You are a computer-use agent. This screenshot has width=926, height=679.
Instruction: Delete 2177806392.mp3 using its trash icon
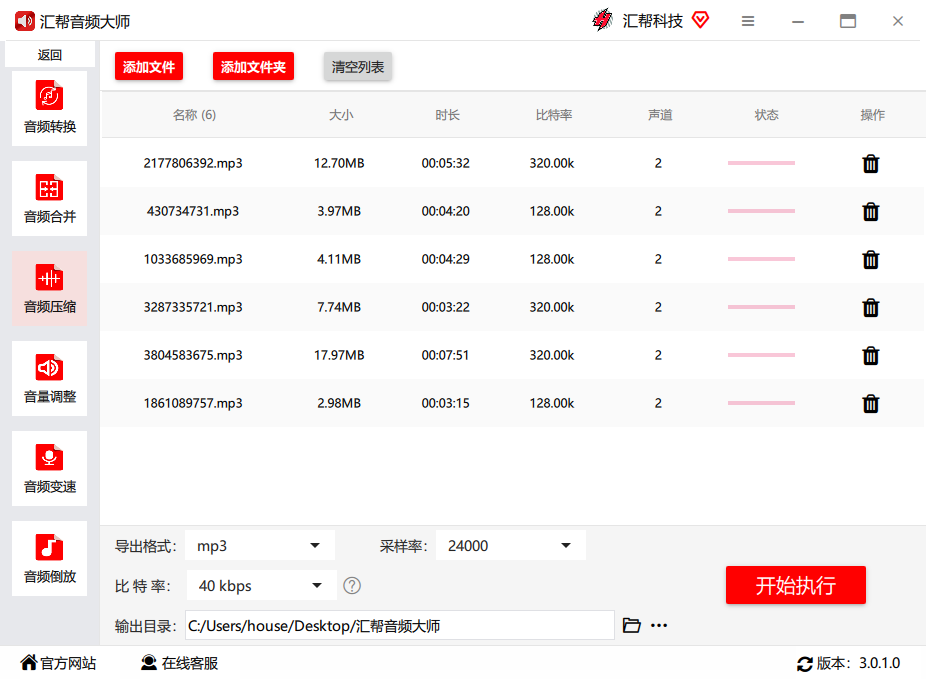[x=870, y=164]
